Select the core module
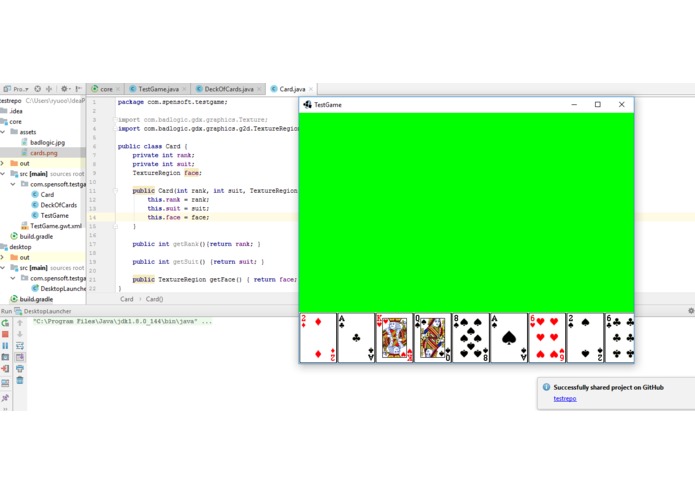This screenshot has width=695, height=494. (x=11, y=121)
